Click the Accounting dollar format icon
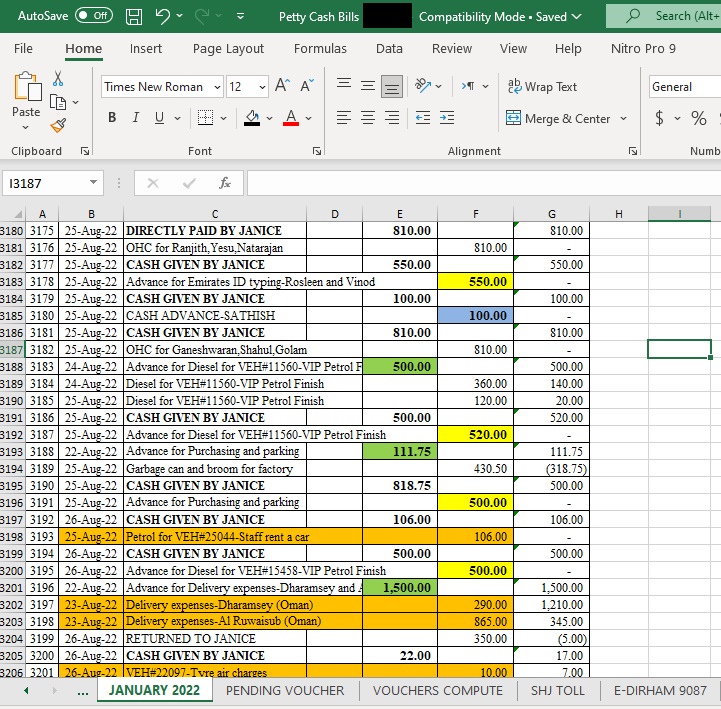The image size is (721, 709). (659, 118)
